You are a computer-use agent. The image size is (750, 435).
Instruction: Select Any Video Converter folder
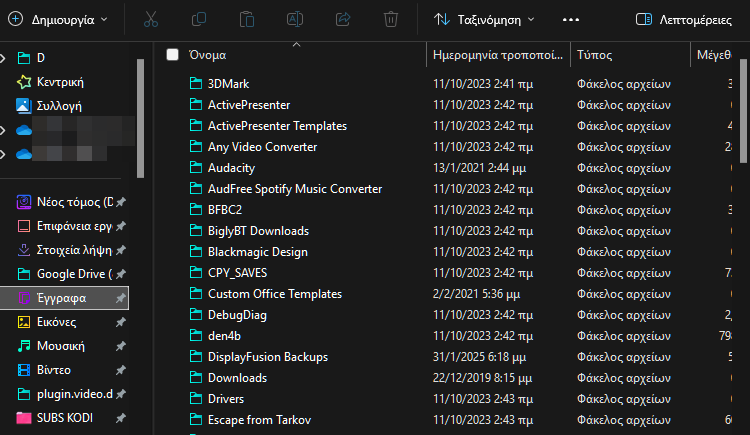coord(262,147)
